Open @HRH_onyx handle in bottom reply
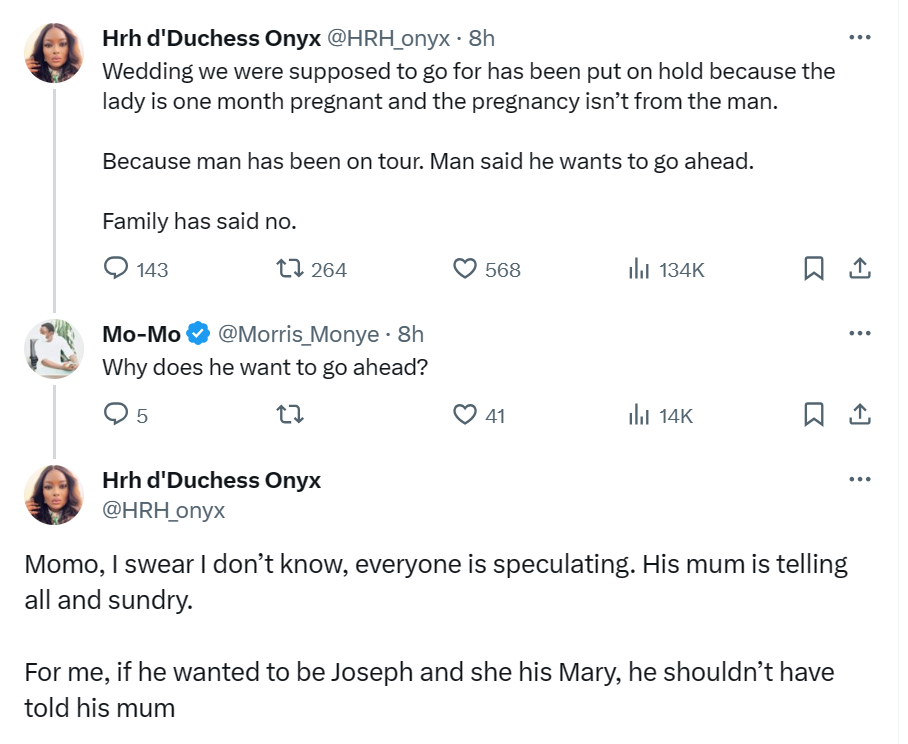This screenshot has height=744, width=908. 164,511
